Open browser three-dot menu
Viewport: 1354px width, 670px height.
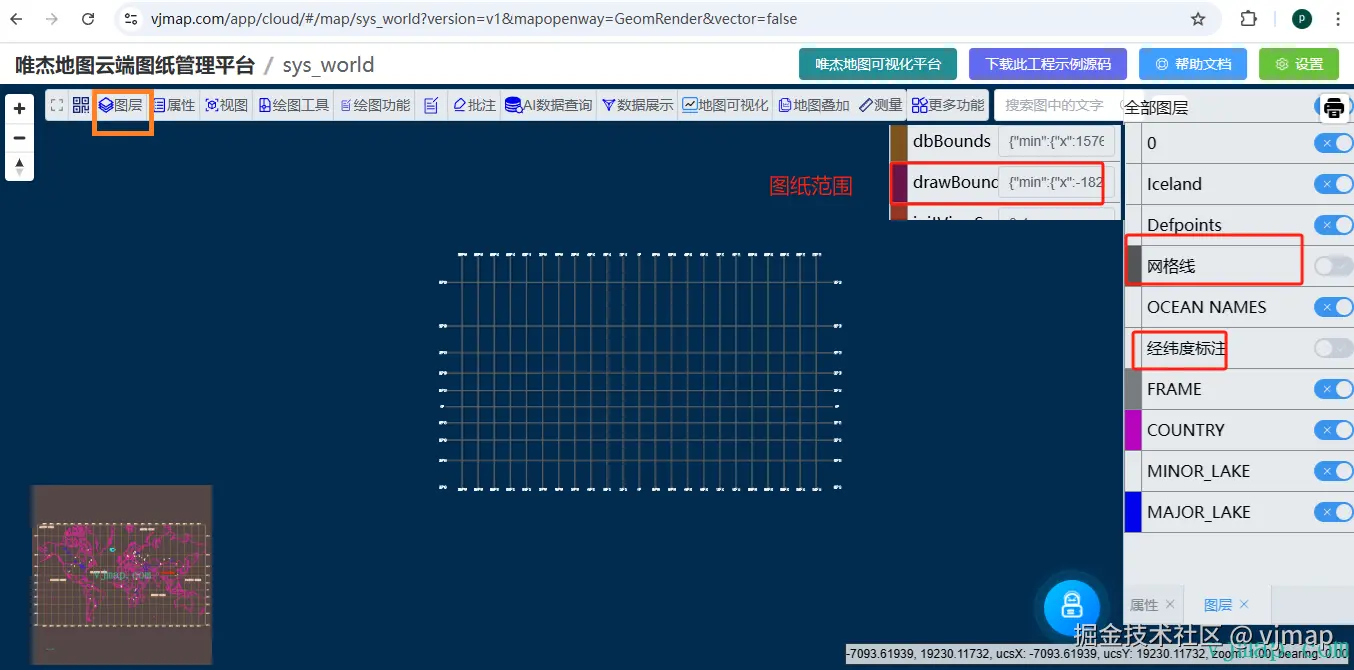click(x=1337, y=19)
